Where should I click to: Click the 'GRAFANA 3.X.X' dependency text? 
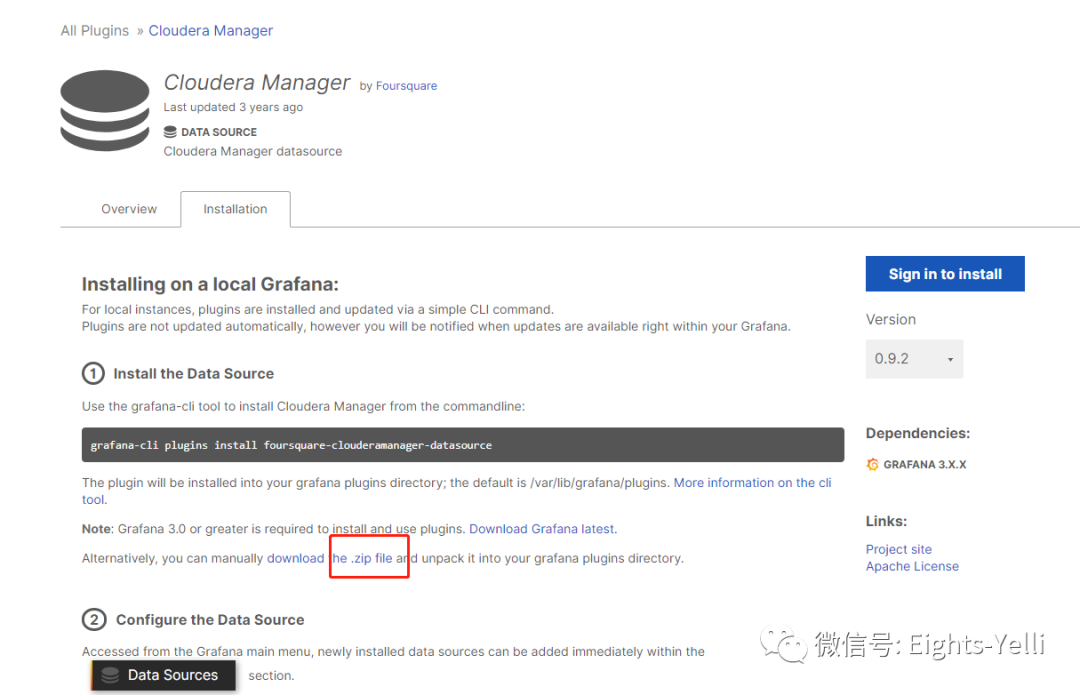point(925,465)
